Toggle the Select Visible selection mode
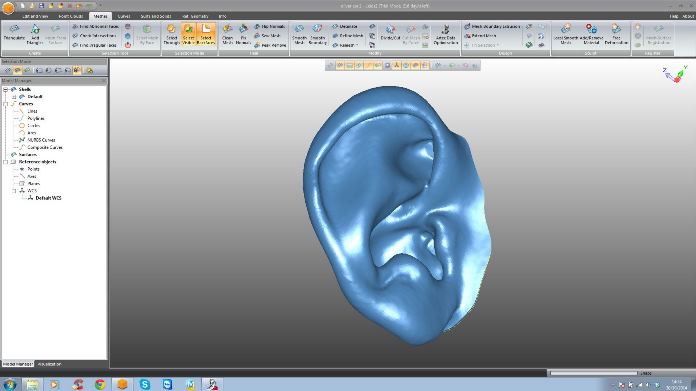This screenshot has height=391, width=696. 188,34
